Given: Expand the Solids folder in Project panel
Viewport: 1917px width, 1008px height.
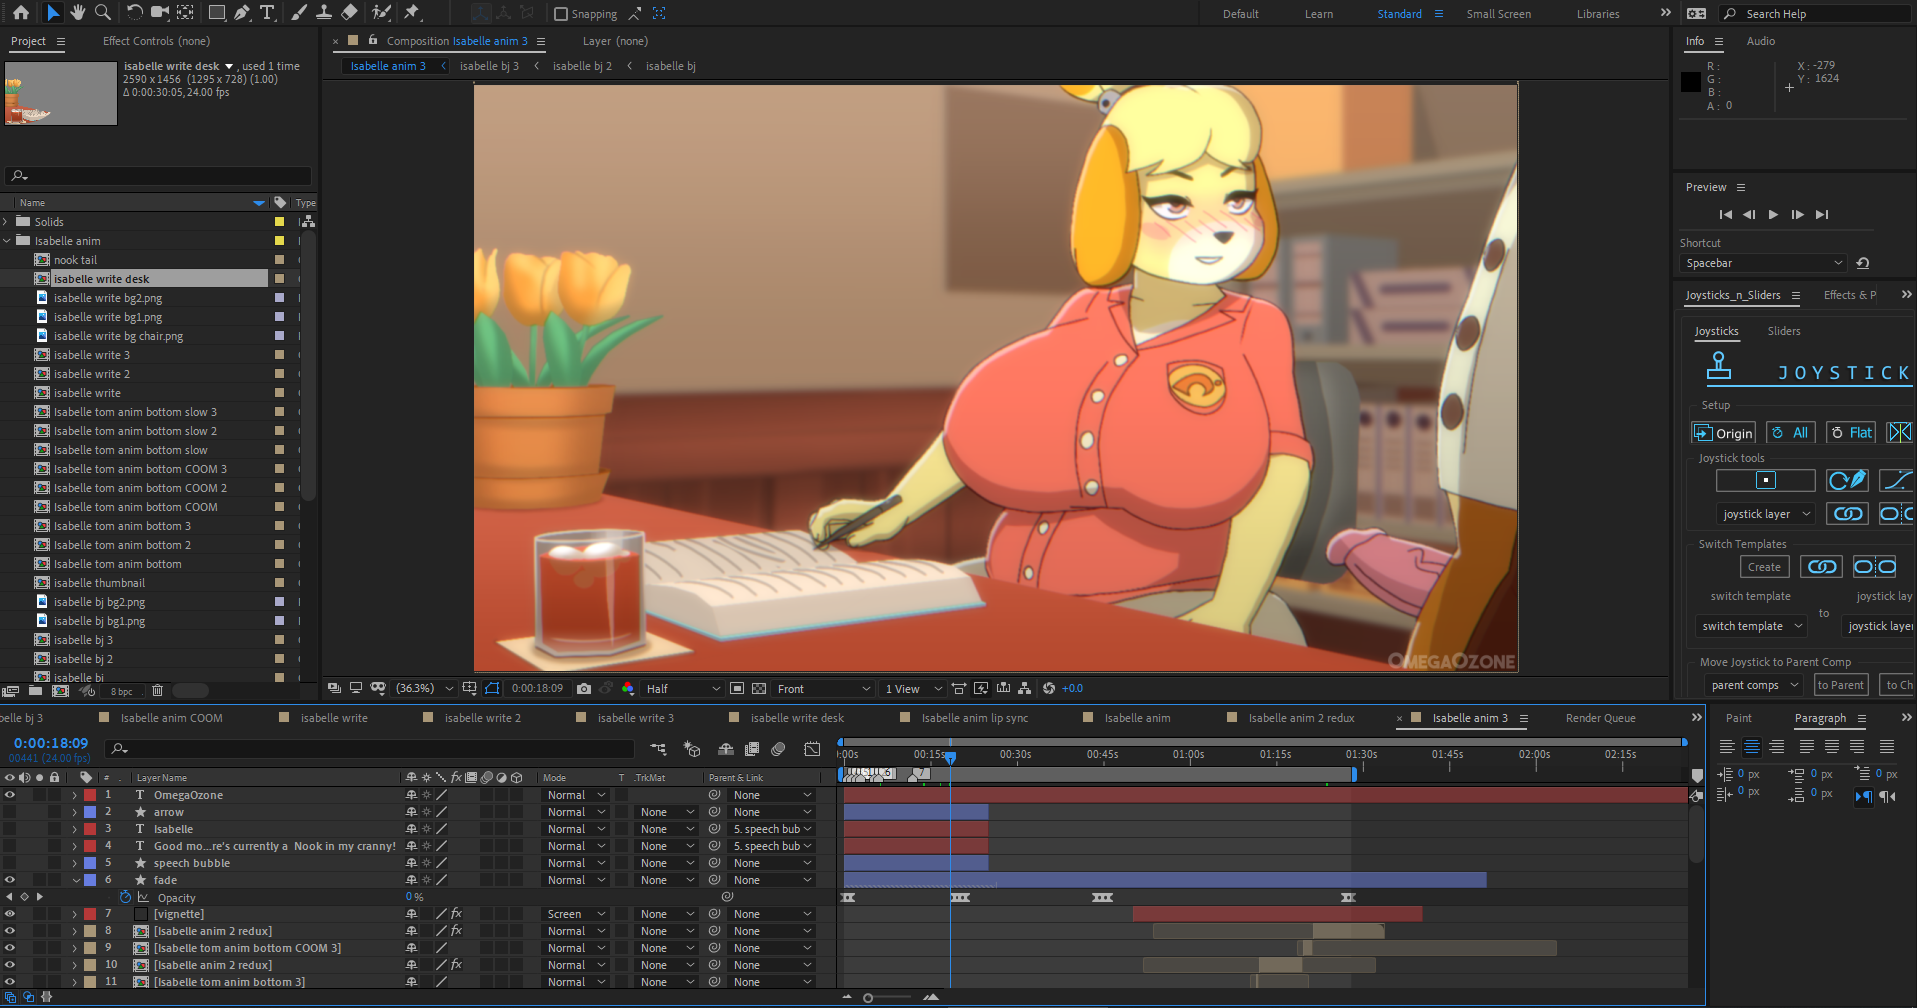Looking at the screenshot, I should tap(7, 222).
